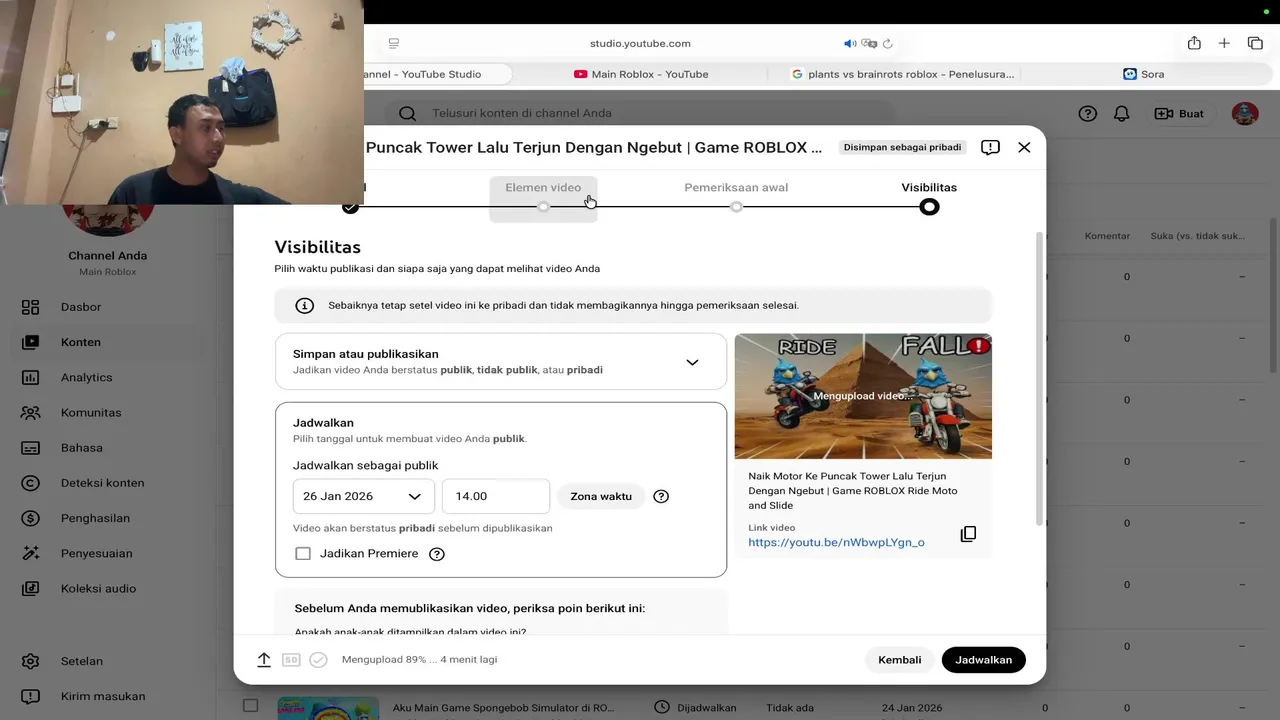Edit the 14.00 time field

coord(496,496)
